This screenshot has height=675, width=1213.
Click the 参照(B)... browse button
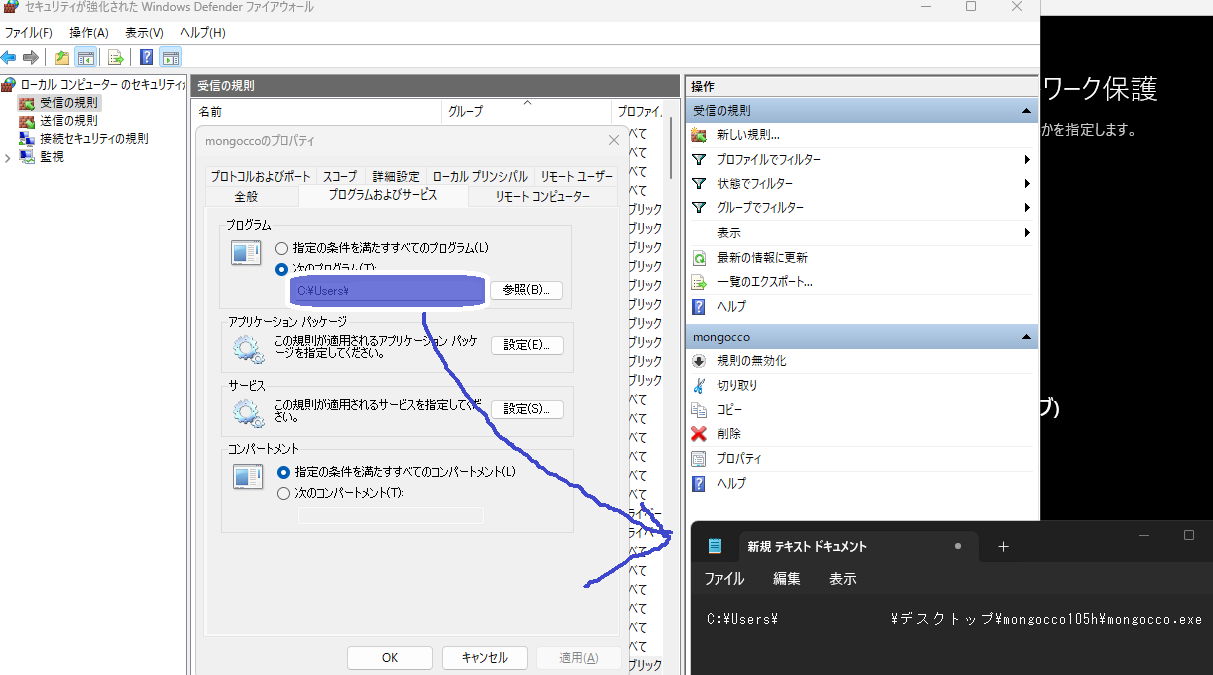point(526,290)
